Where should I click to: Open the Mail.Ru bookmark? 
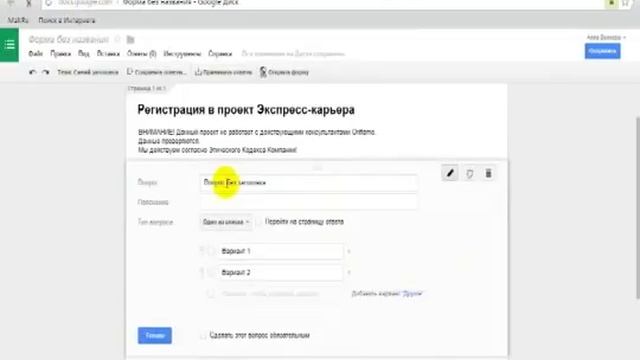[x=18, y=20]
